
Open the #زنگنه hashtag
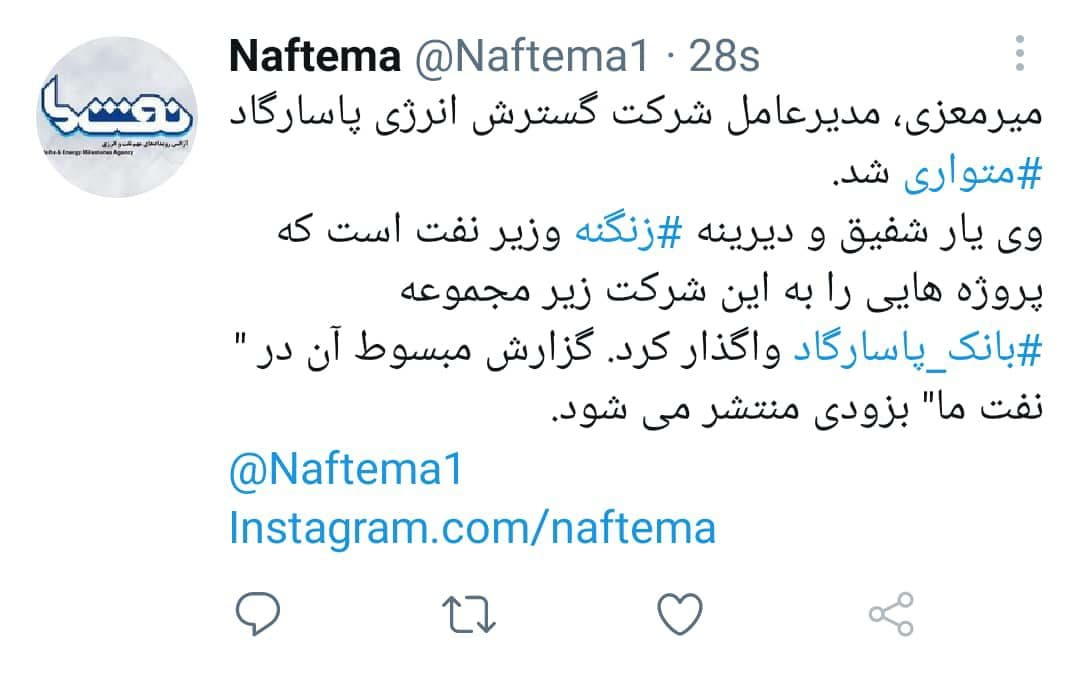tap(628, 232)
